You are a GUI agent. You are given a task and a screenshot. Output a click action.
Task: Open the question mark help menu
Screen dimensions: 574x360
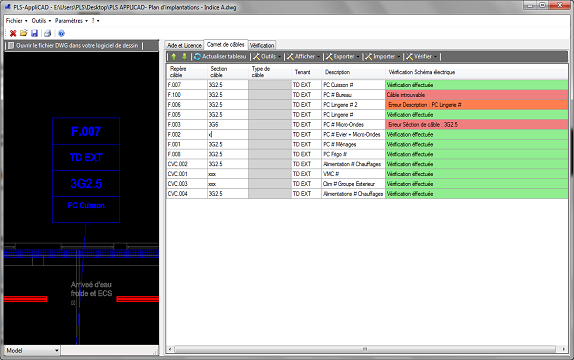95,21
